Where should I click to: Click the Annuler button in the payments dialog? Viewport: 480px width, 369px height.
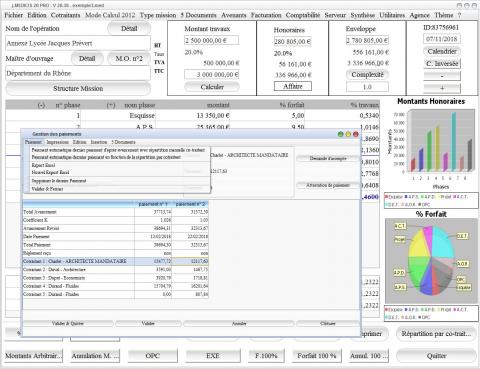[x=239, y=324]
